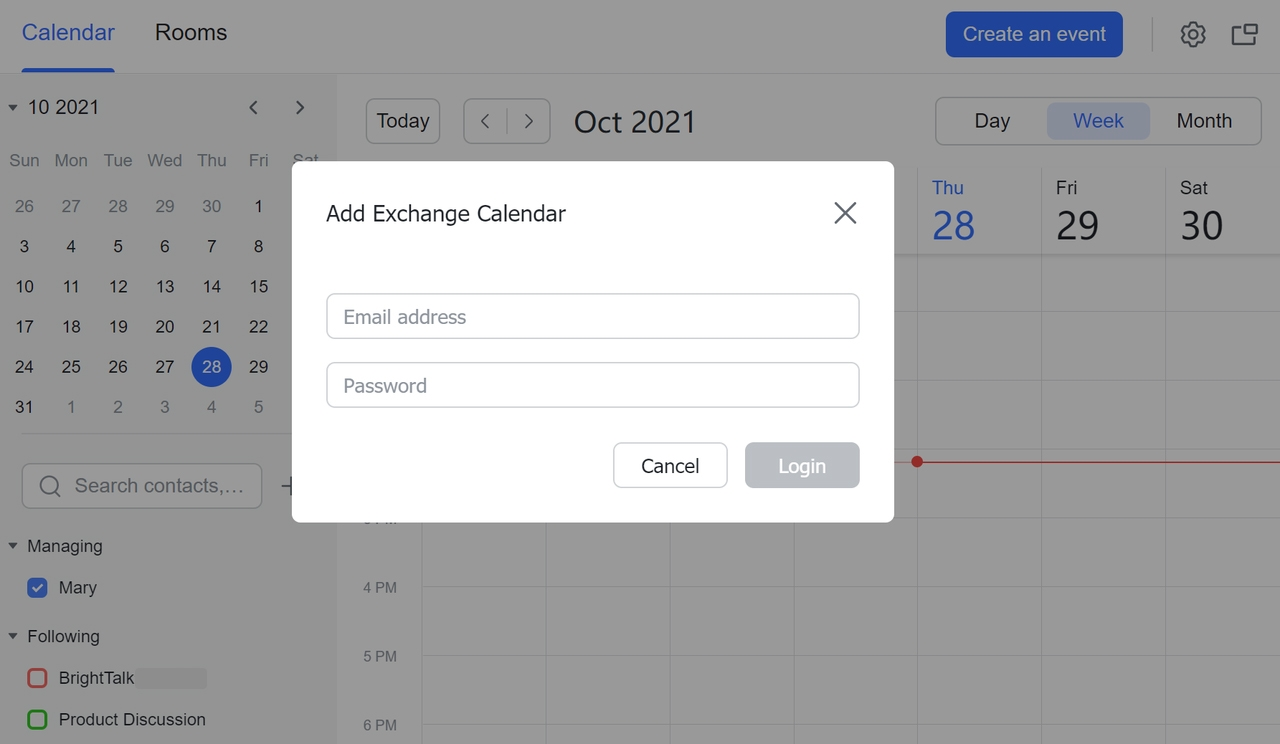This screenshot has width=1280, height=744.
Task: Collapse the Following section
Action: pyautogui.click(x=13, y=636)
